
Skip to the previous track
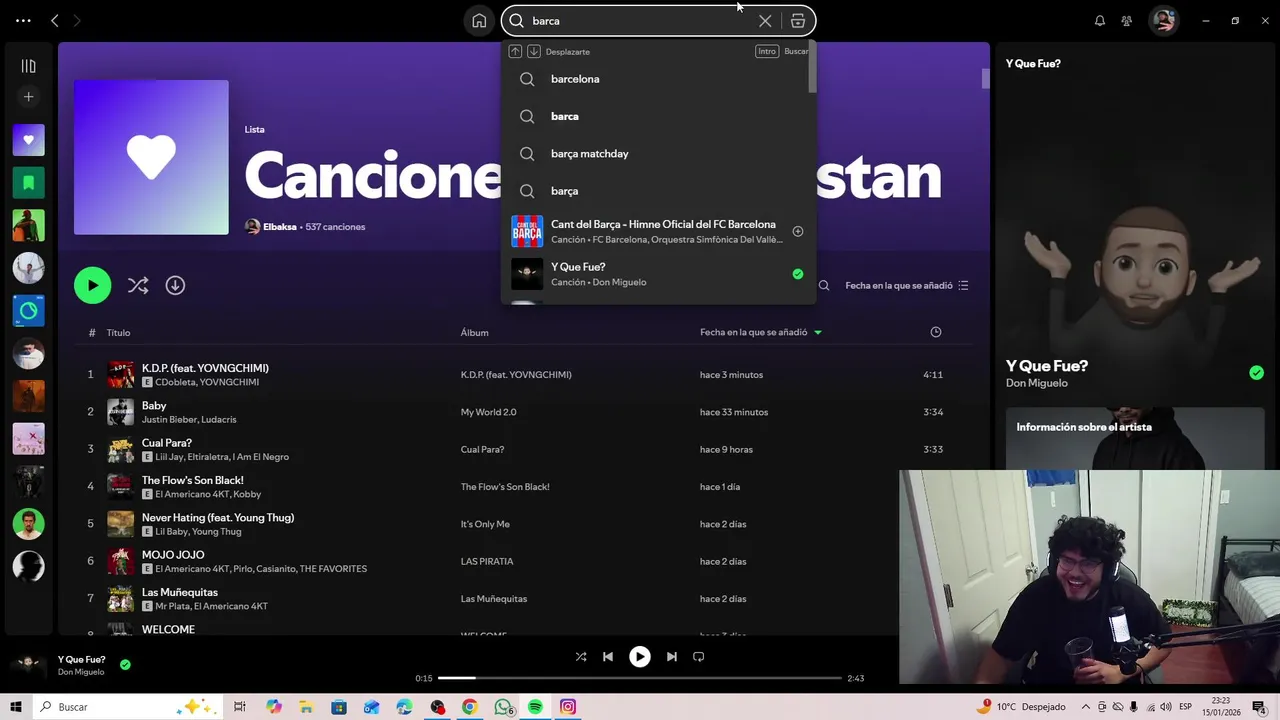point(608,657)
